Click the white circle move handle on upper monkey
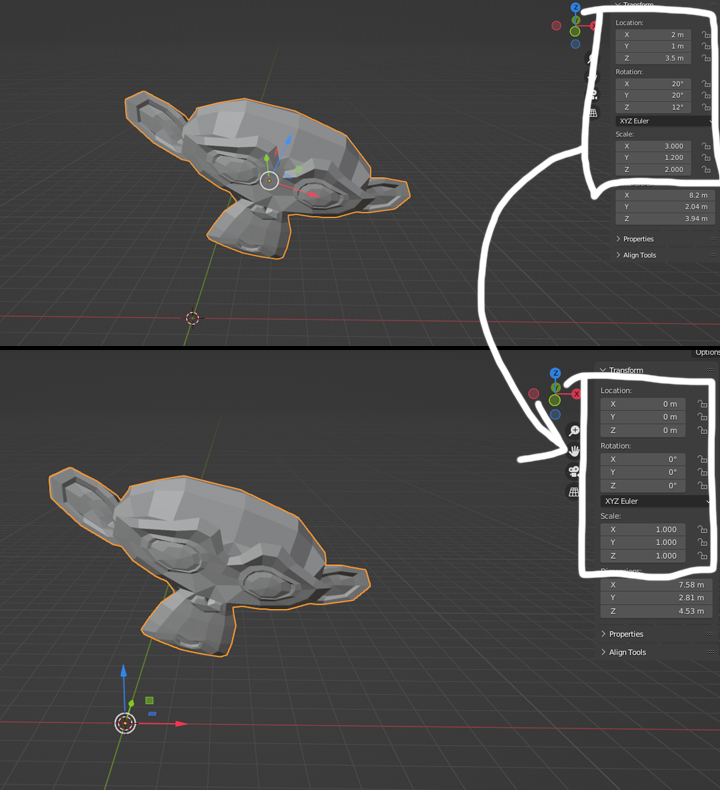 270,180
